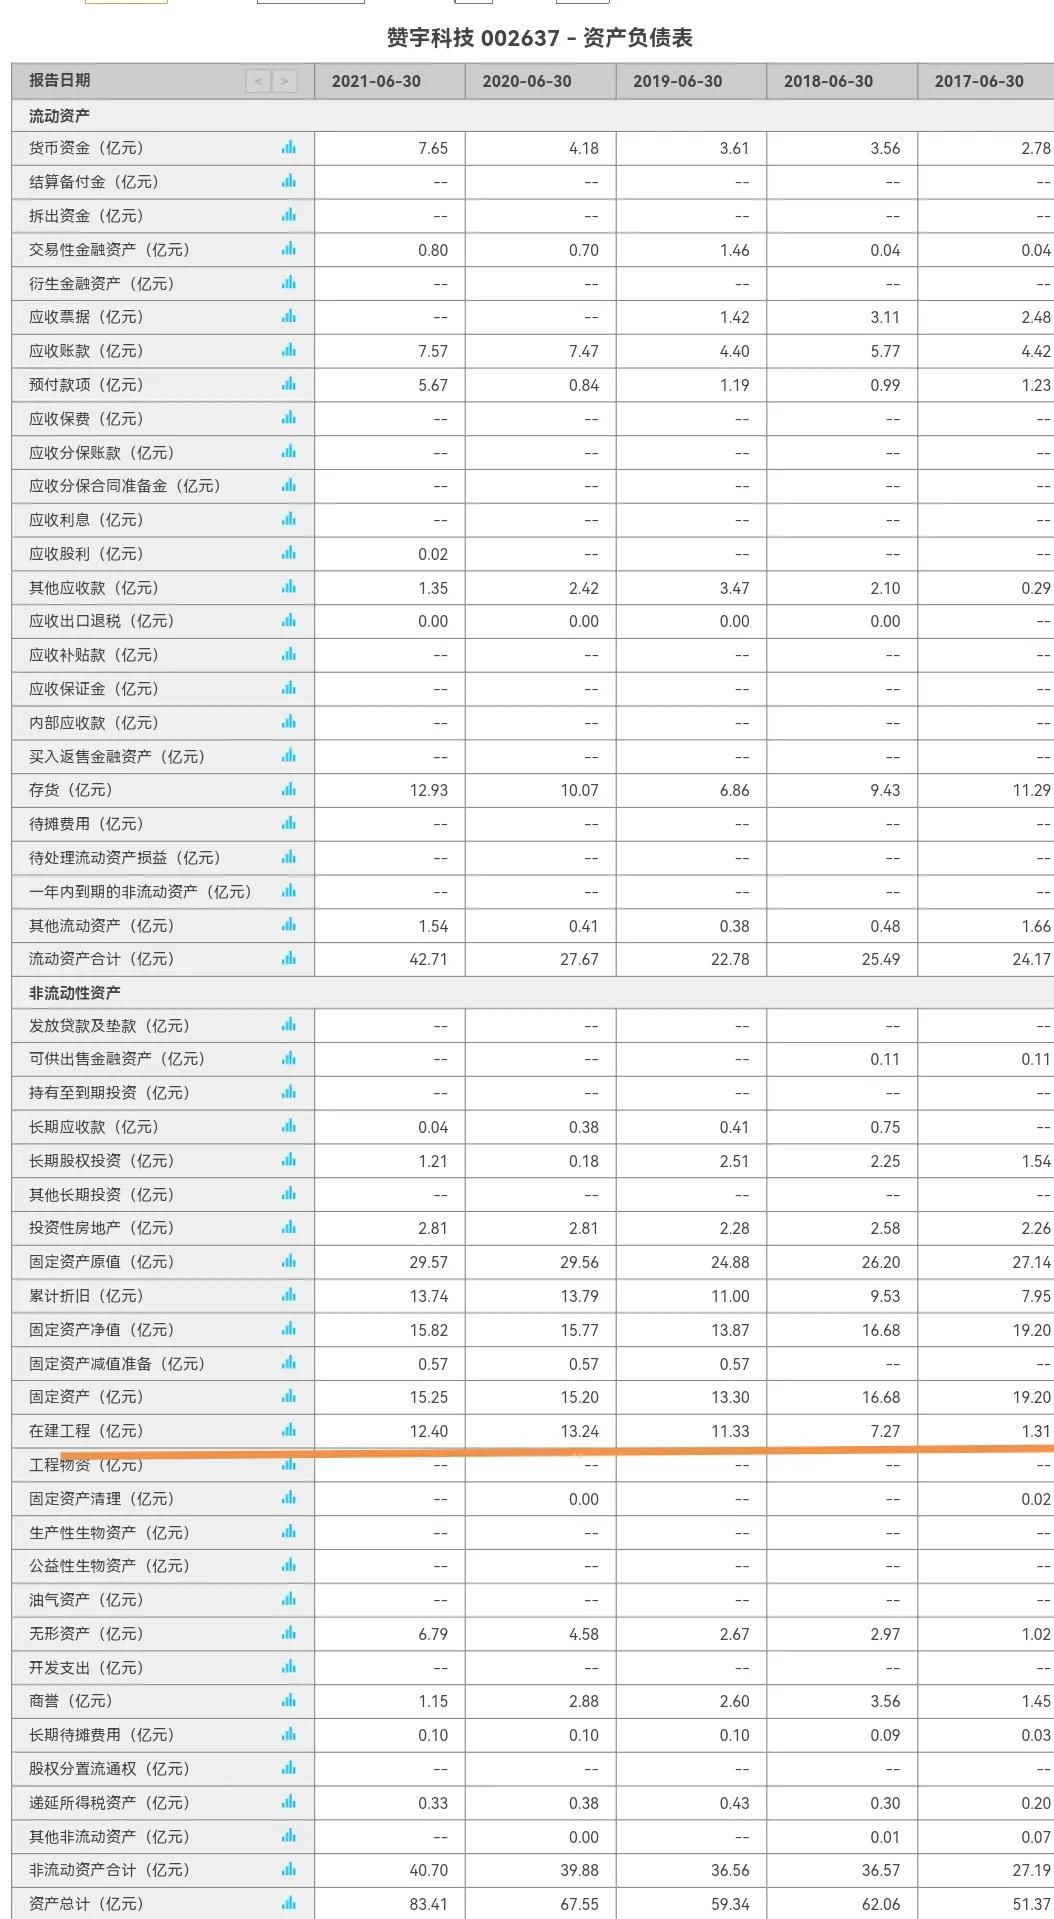Image resolution: width=1054 pixels, height=1919 pixels.
Task: Open chart icon for 固定资产净值 row
Action: (x=289, y=1329)
